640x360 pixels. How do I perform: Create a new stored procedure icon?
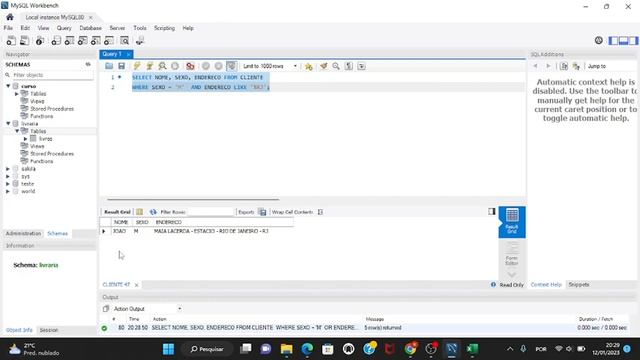(x=96, y=40)
